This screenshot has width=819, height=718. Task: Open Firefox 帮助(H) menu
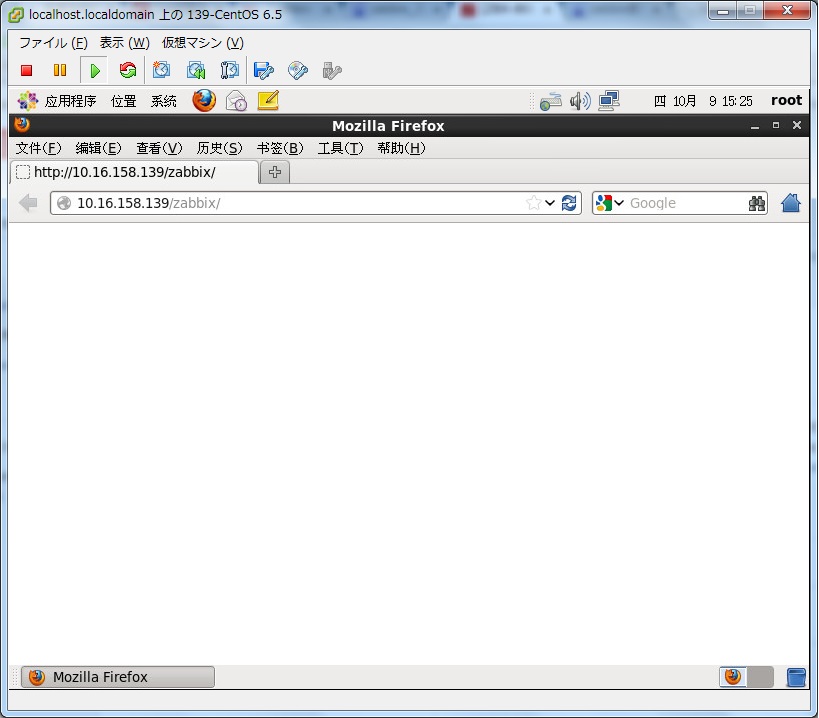pyautogui.click(x=401, y=148)
